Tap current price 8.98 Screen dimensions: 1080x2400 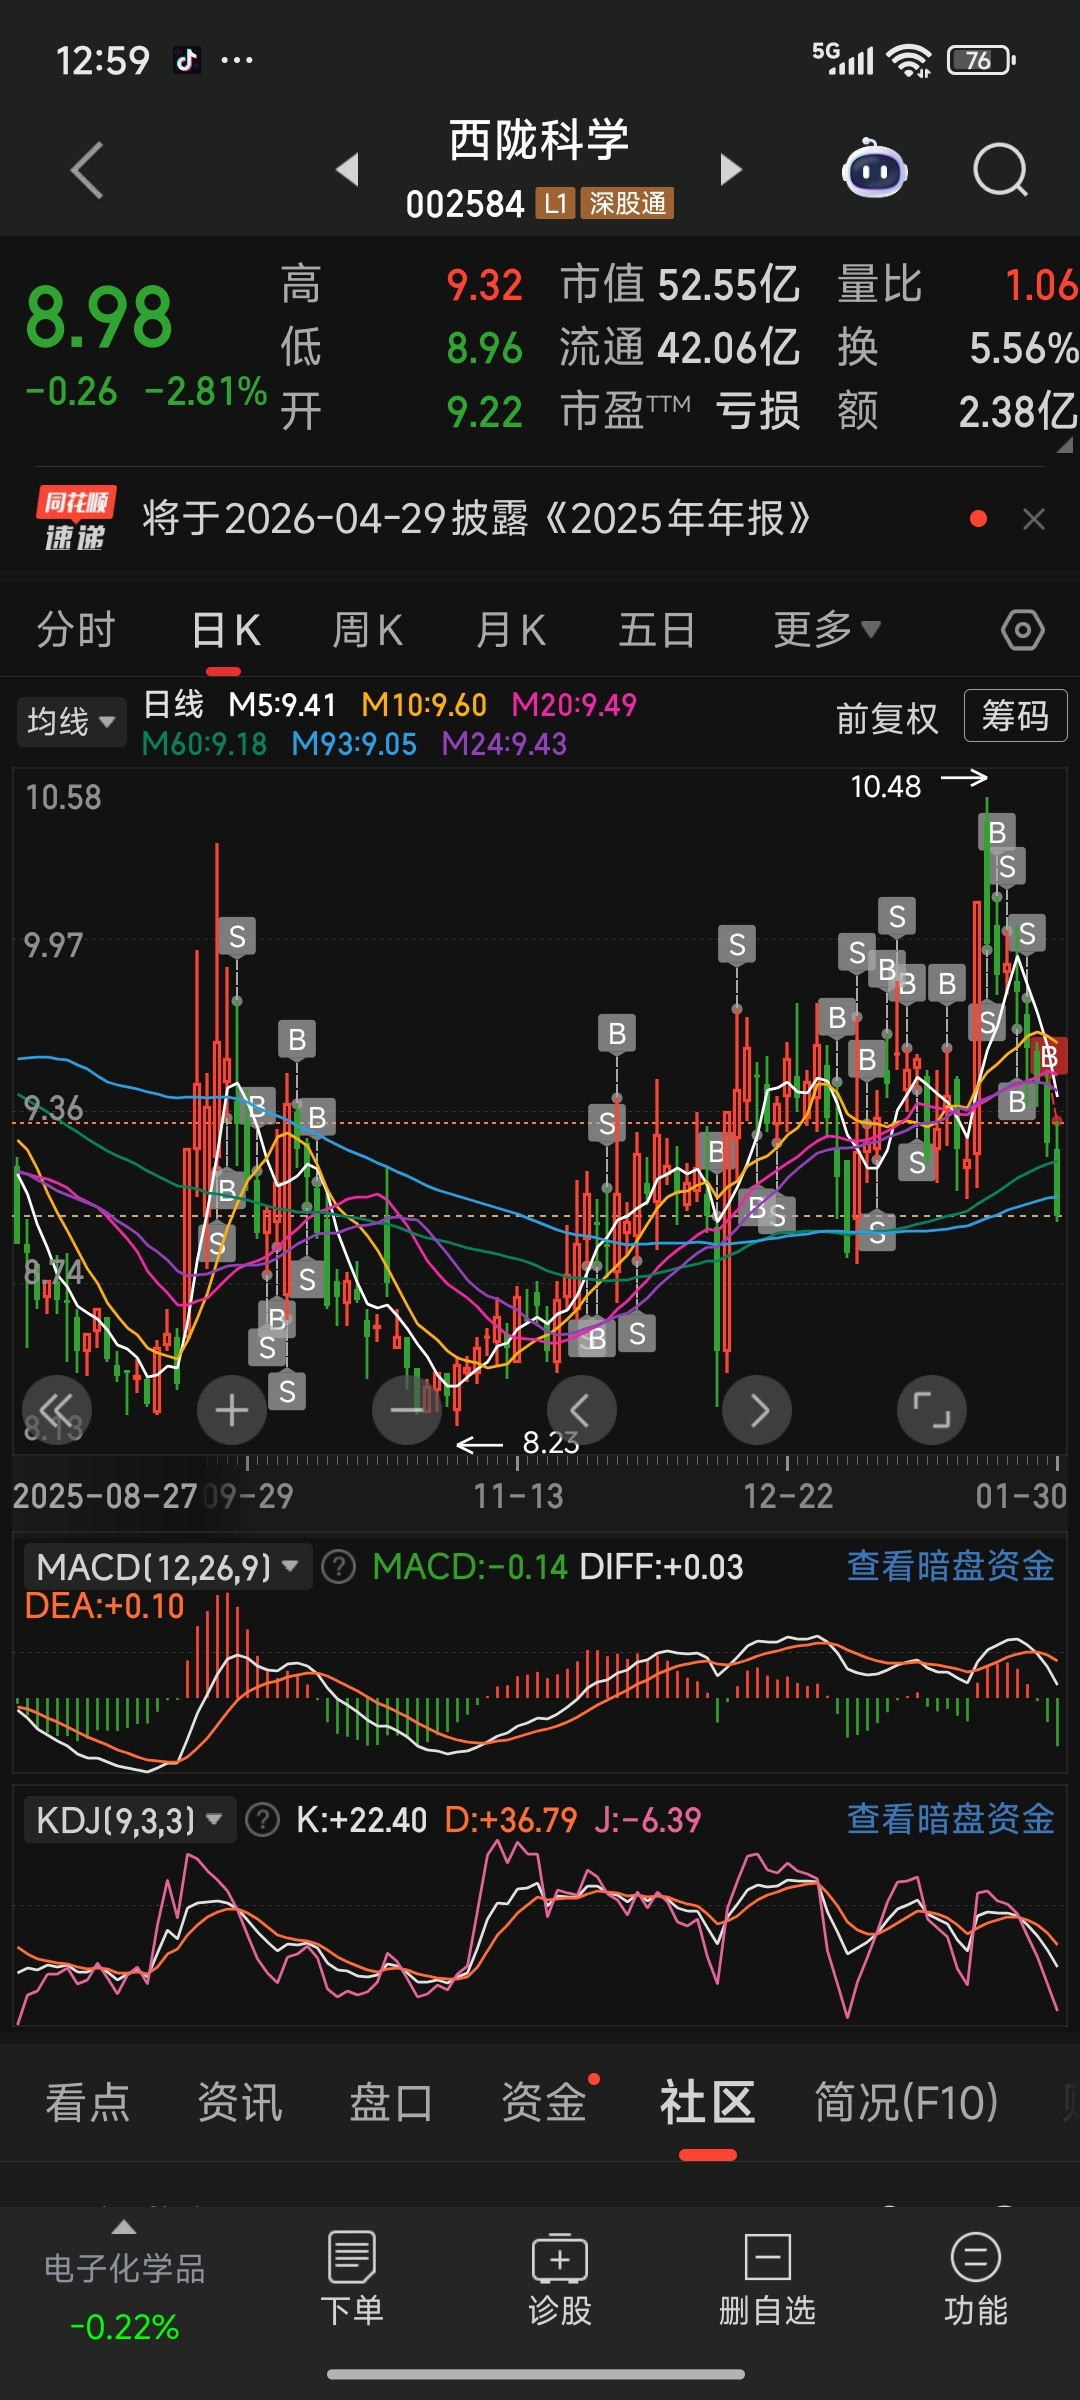click(x=98, y=318)
